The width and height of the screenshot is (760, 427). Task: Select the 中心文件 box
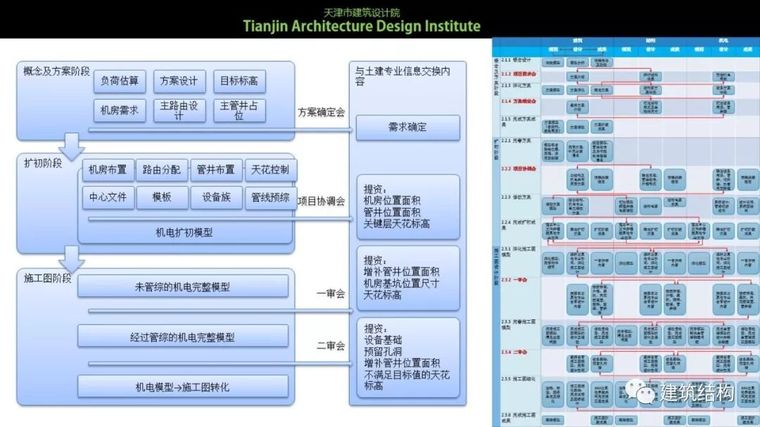click(108, 198)
